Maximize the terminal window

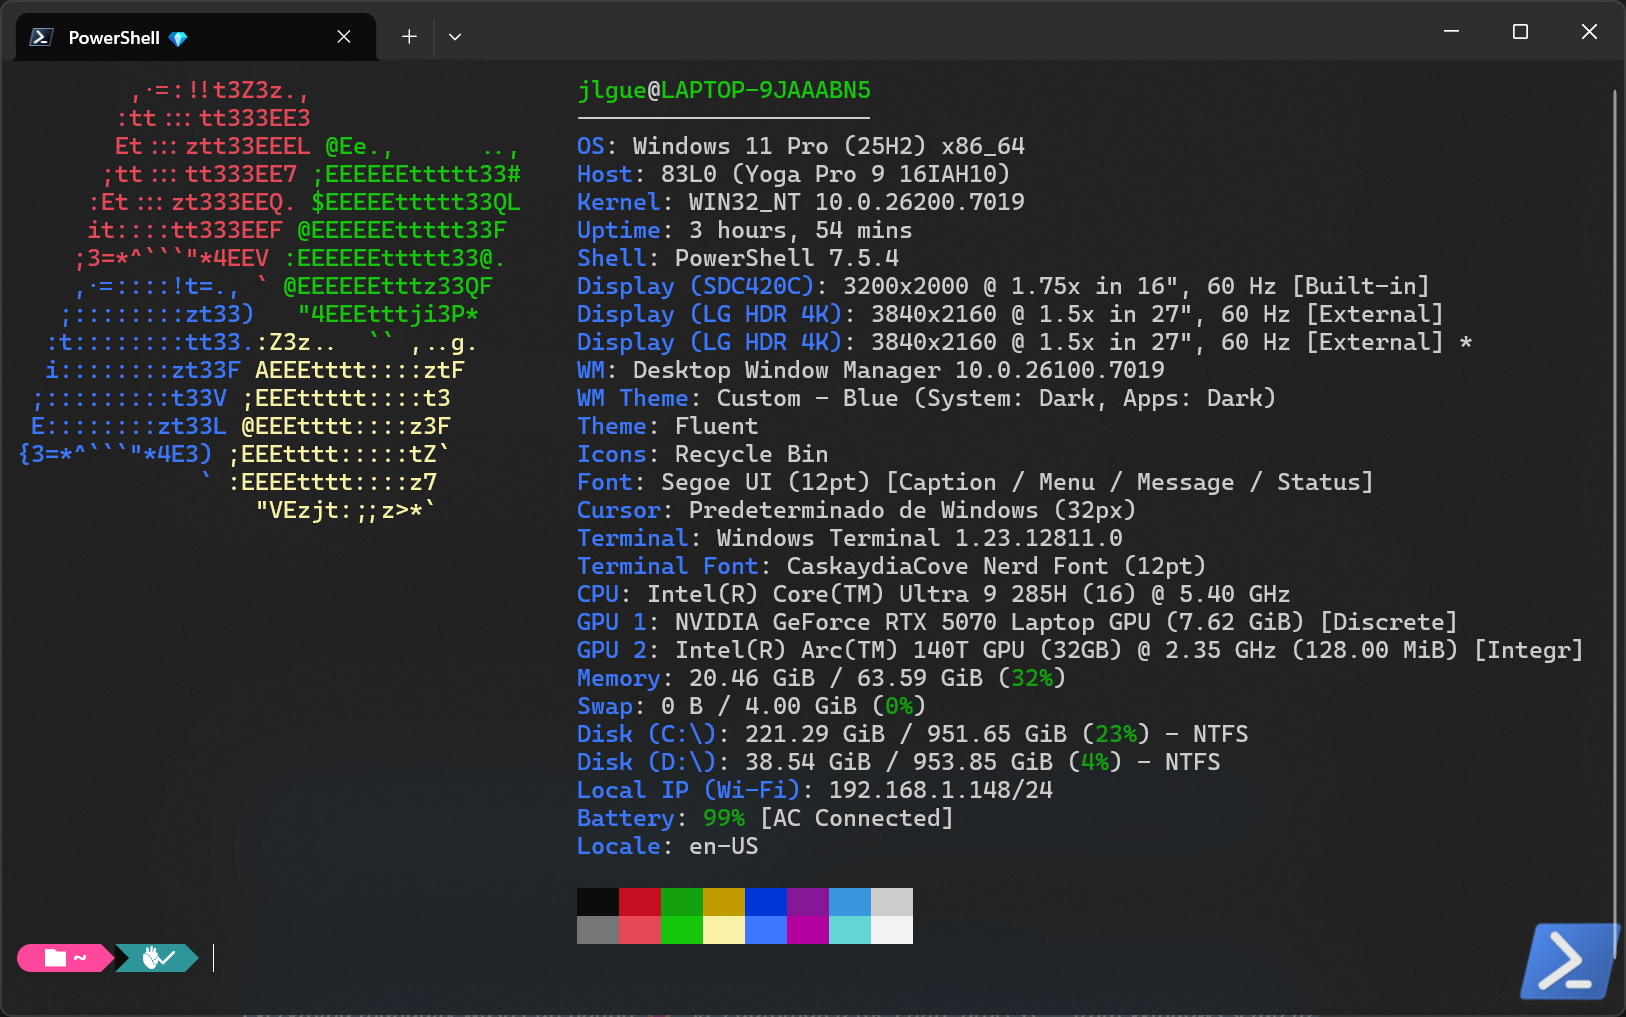click(1520, 32)
